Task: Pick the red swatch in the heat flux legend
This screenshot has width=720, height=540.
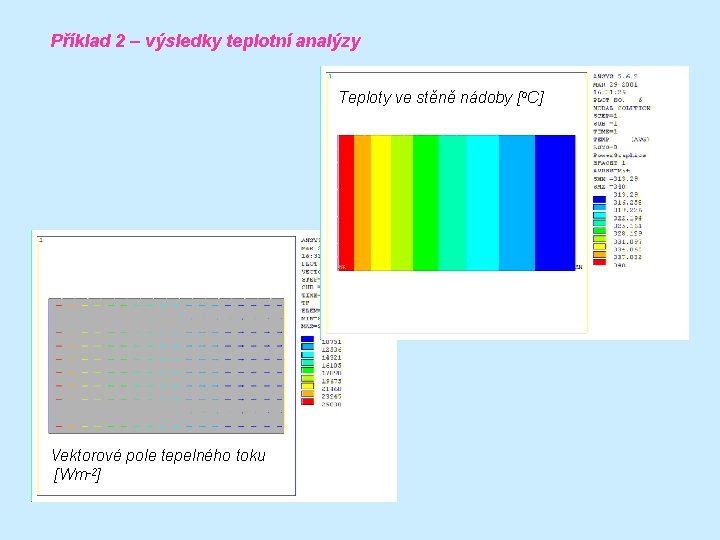Action: tap(307, 402)
